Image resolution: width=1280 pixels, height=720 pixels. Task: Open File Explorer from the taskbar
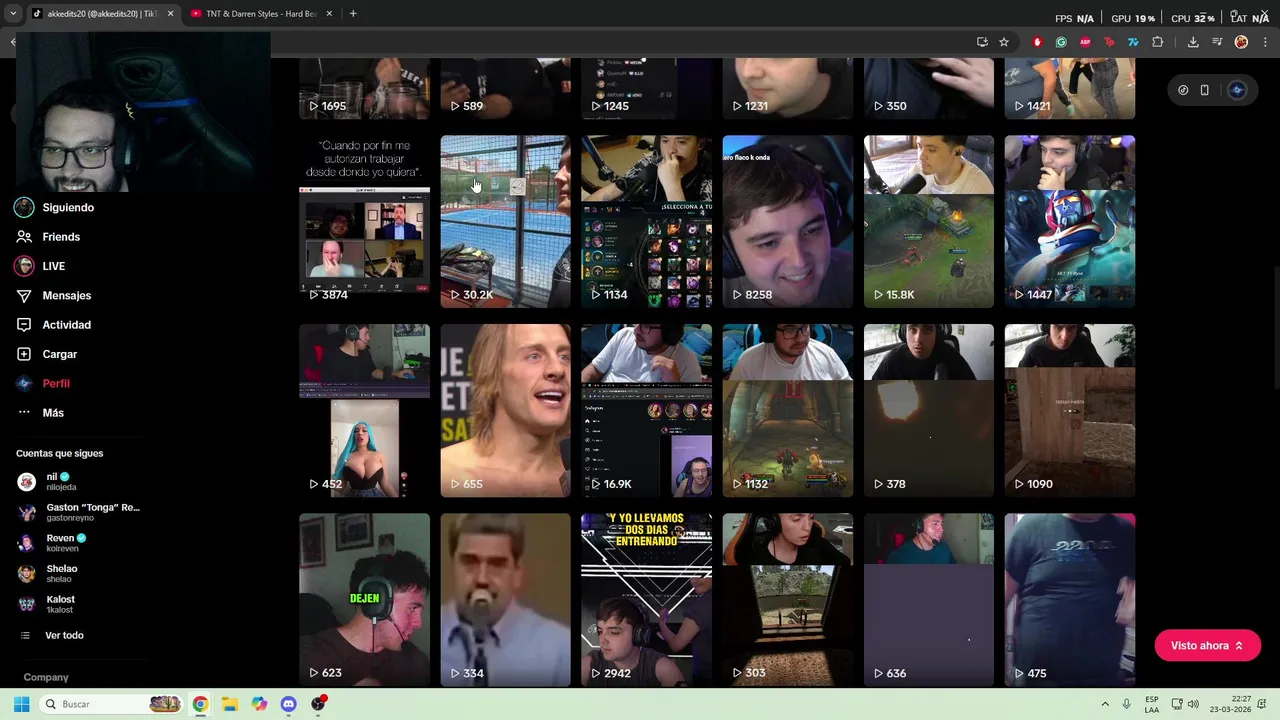(x=229, y=704)
